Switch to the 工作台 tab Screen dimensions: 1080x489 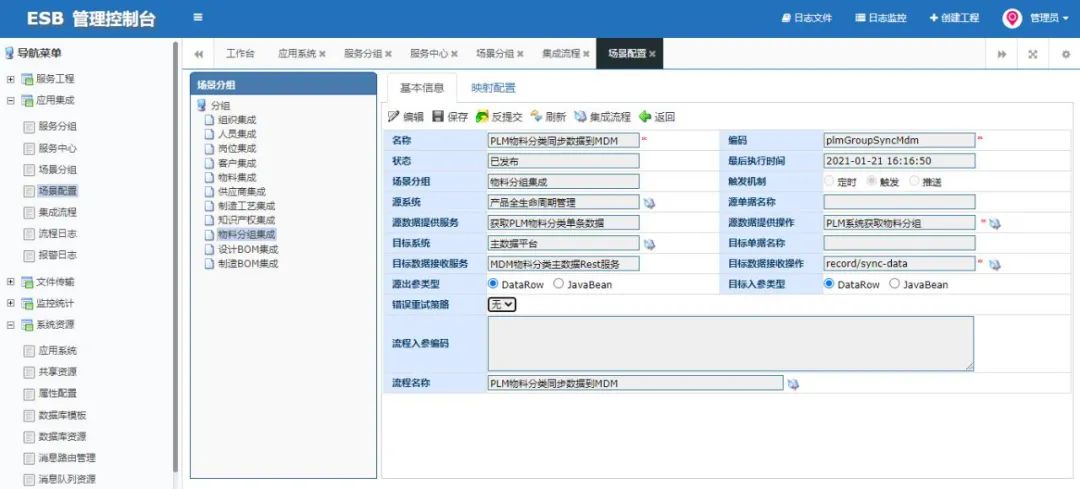[x=240, y=54]
